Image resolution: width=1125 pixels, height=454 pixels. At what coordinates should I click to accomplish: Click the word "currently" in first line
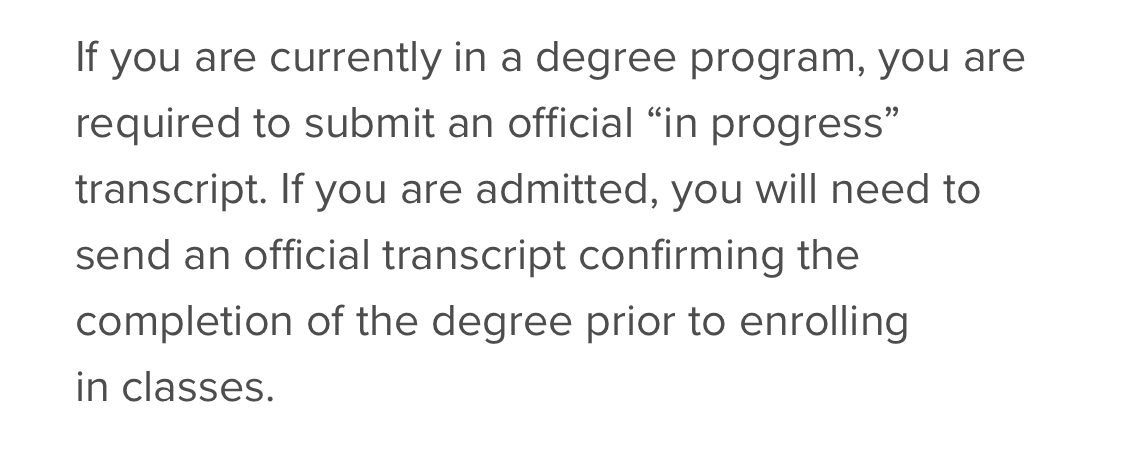(355, 58)
